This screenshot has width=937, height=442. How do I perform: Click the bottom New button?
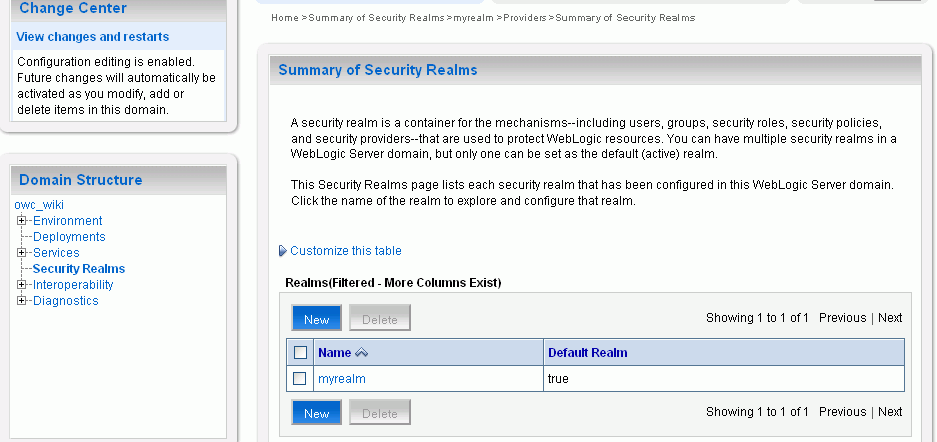tap(317, 412)
